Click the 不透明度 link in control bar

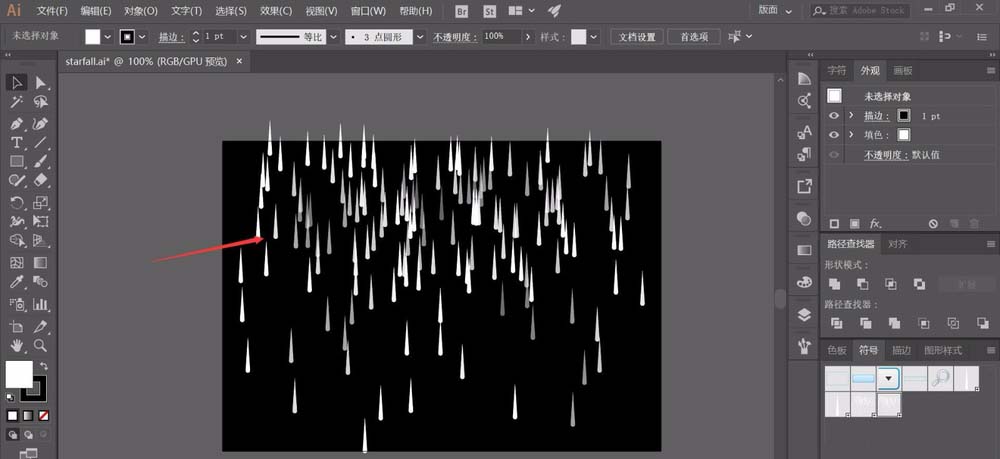point(455,37)
